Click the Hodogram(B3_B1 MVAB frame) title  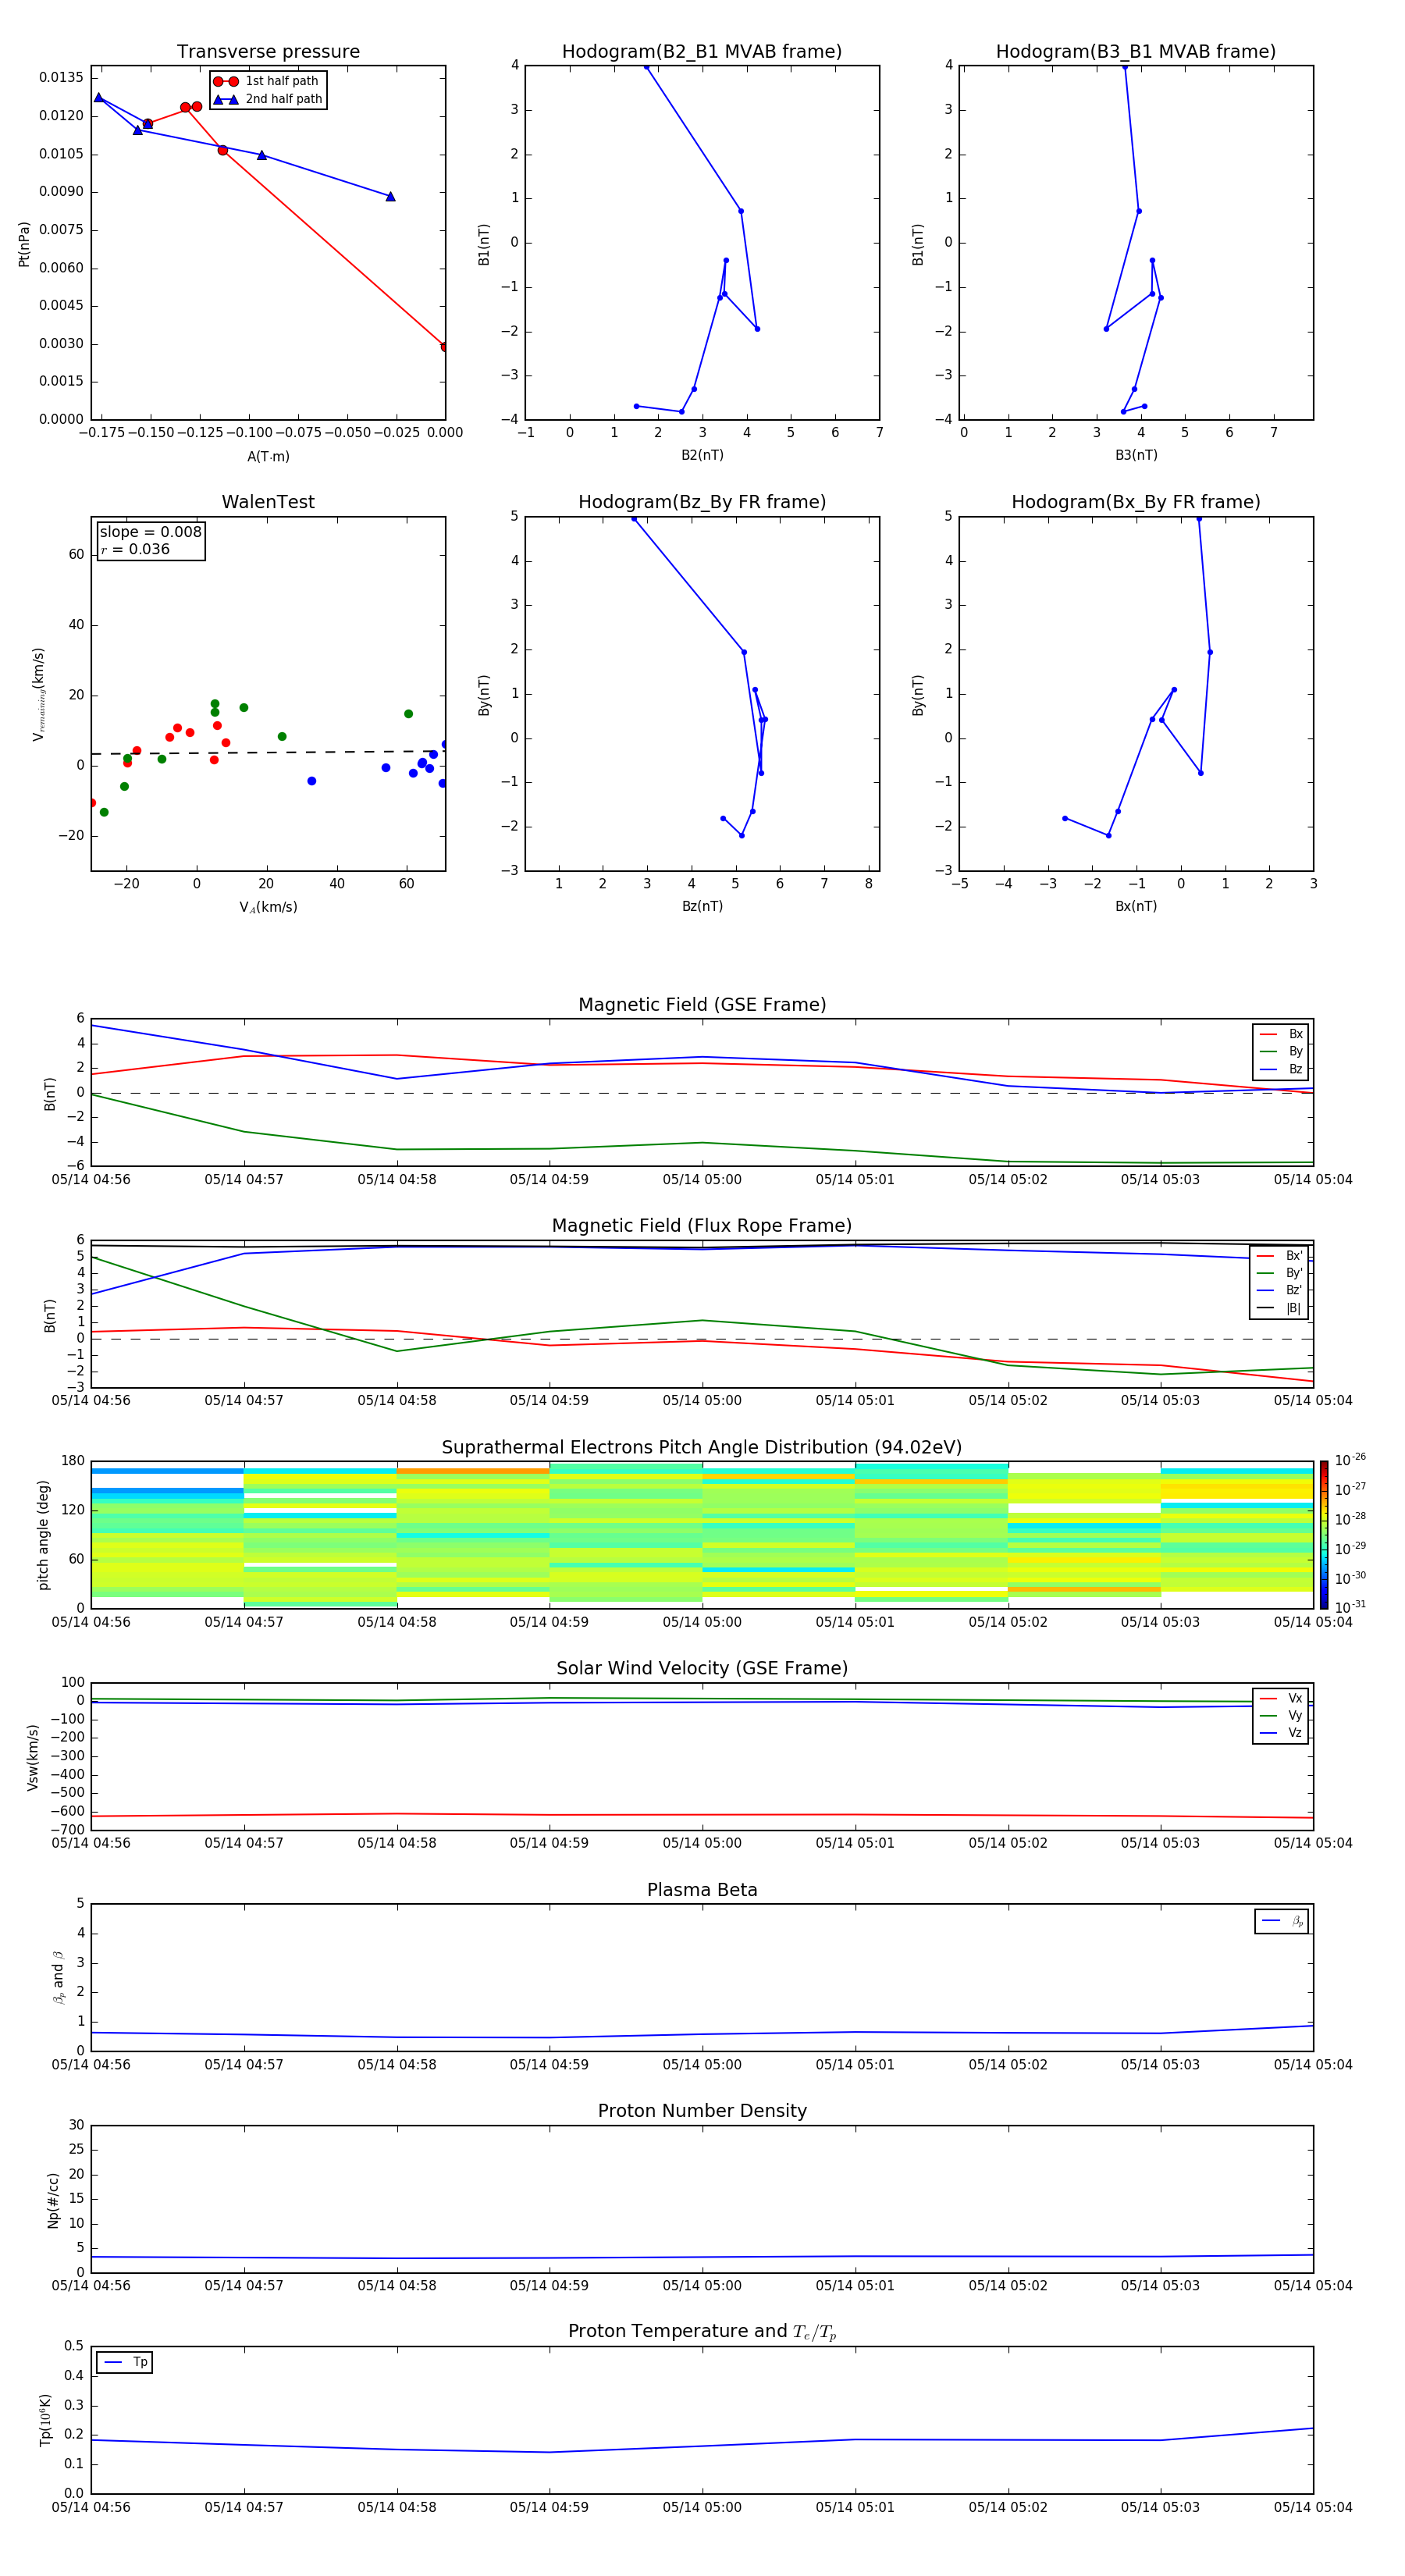(x=1136, y=51)
